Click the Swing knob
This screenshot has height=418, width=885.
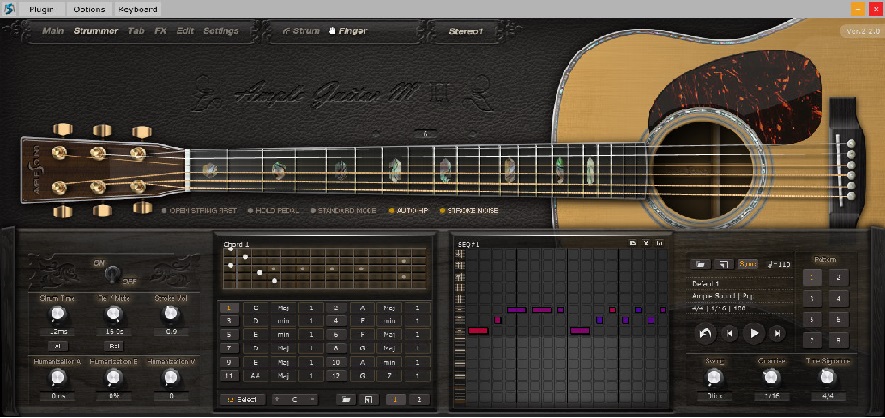(x=715, y=377)
